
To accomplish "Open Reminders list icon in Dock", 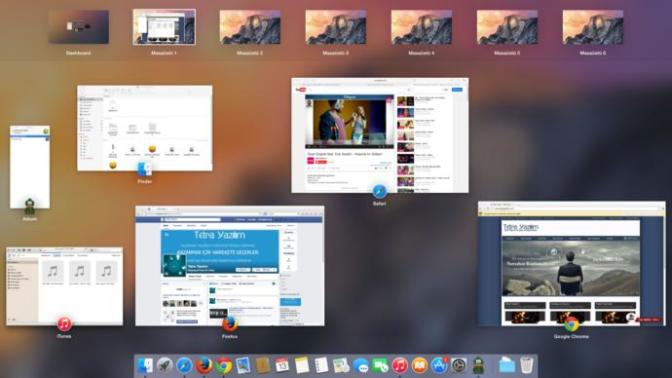I will 321,366.
